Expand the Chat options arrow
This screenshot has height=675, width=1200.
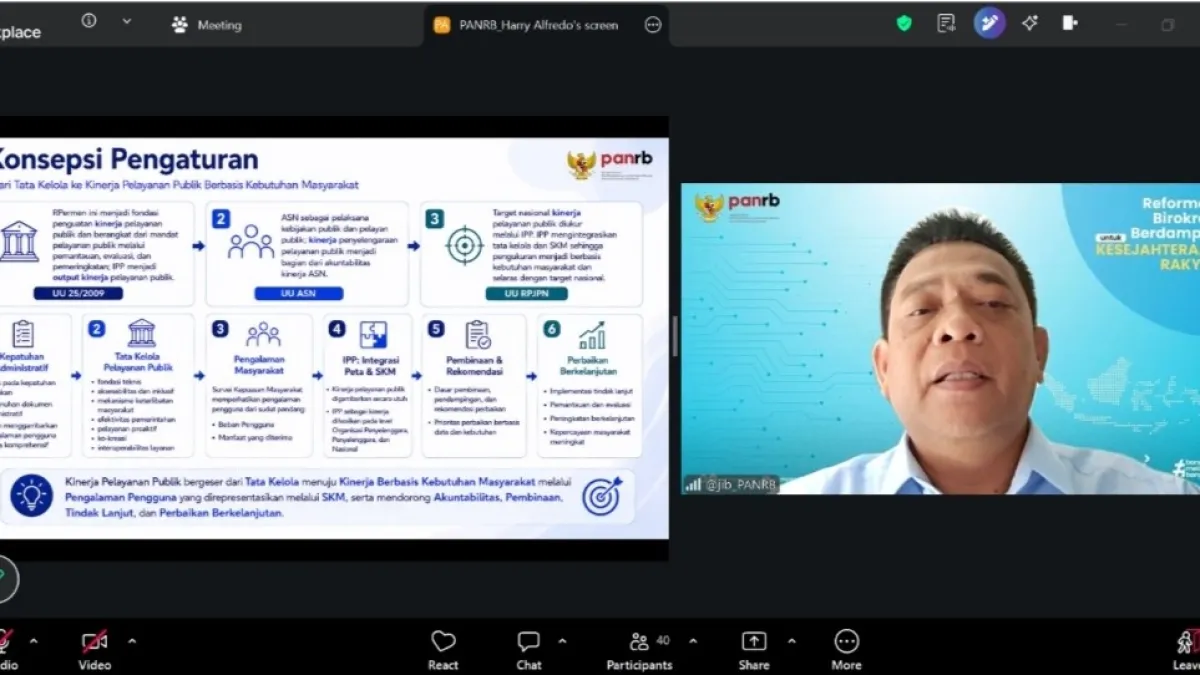click(x=562, y=641)
